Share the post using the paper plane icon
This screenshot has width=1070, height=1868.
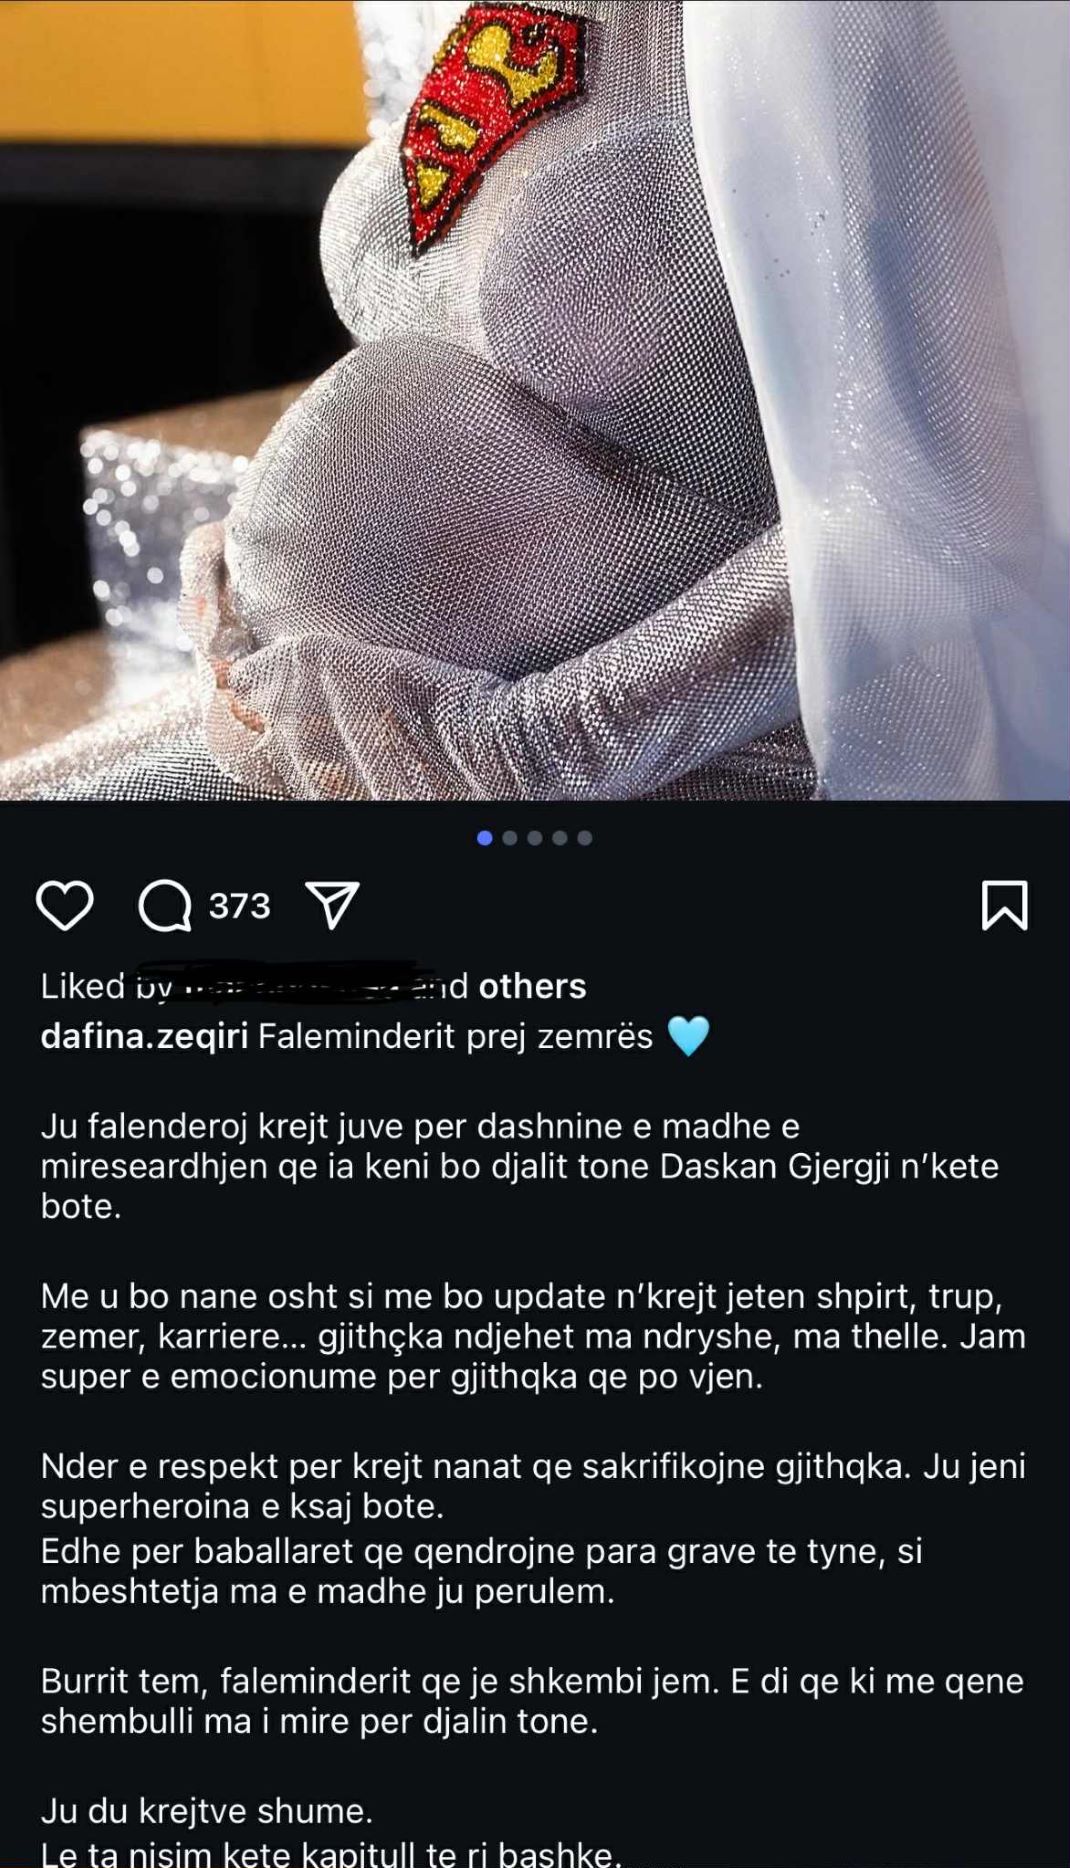click(333, 906)
